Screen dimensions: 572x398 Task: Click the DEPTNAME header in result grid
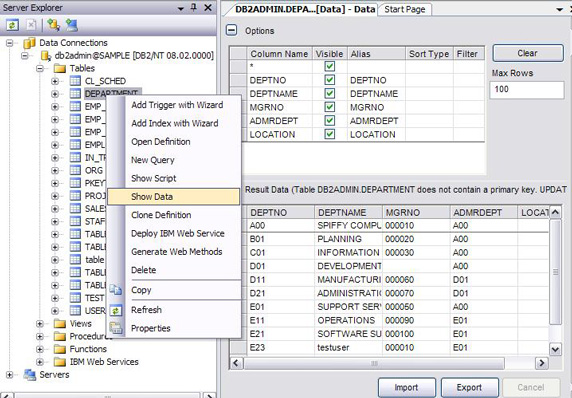(x=348, y=212)
